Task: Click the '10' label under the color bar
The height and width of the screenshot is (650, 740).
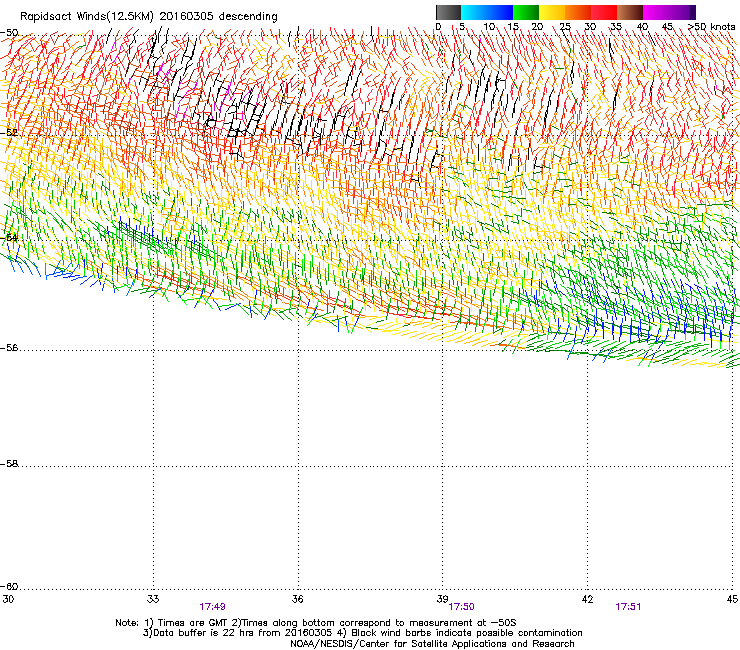Action: 488,27
